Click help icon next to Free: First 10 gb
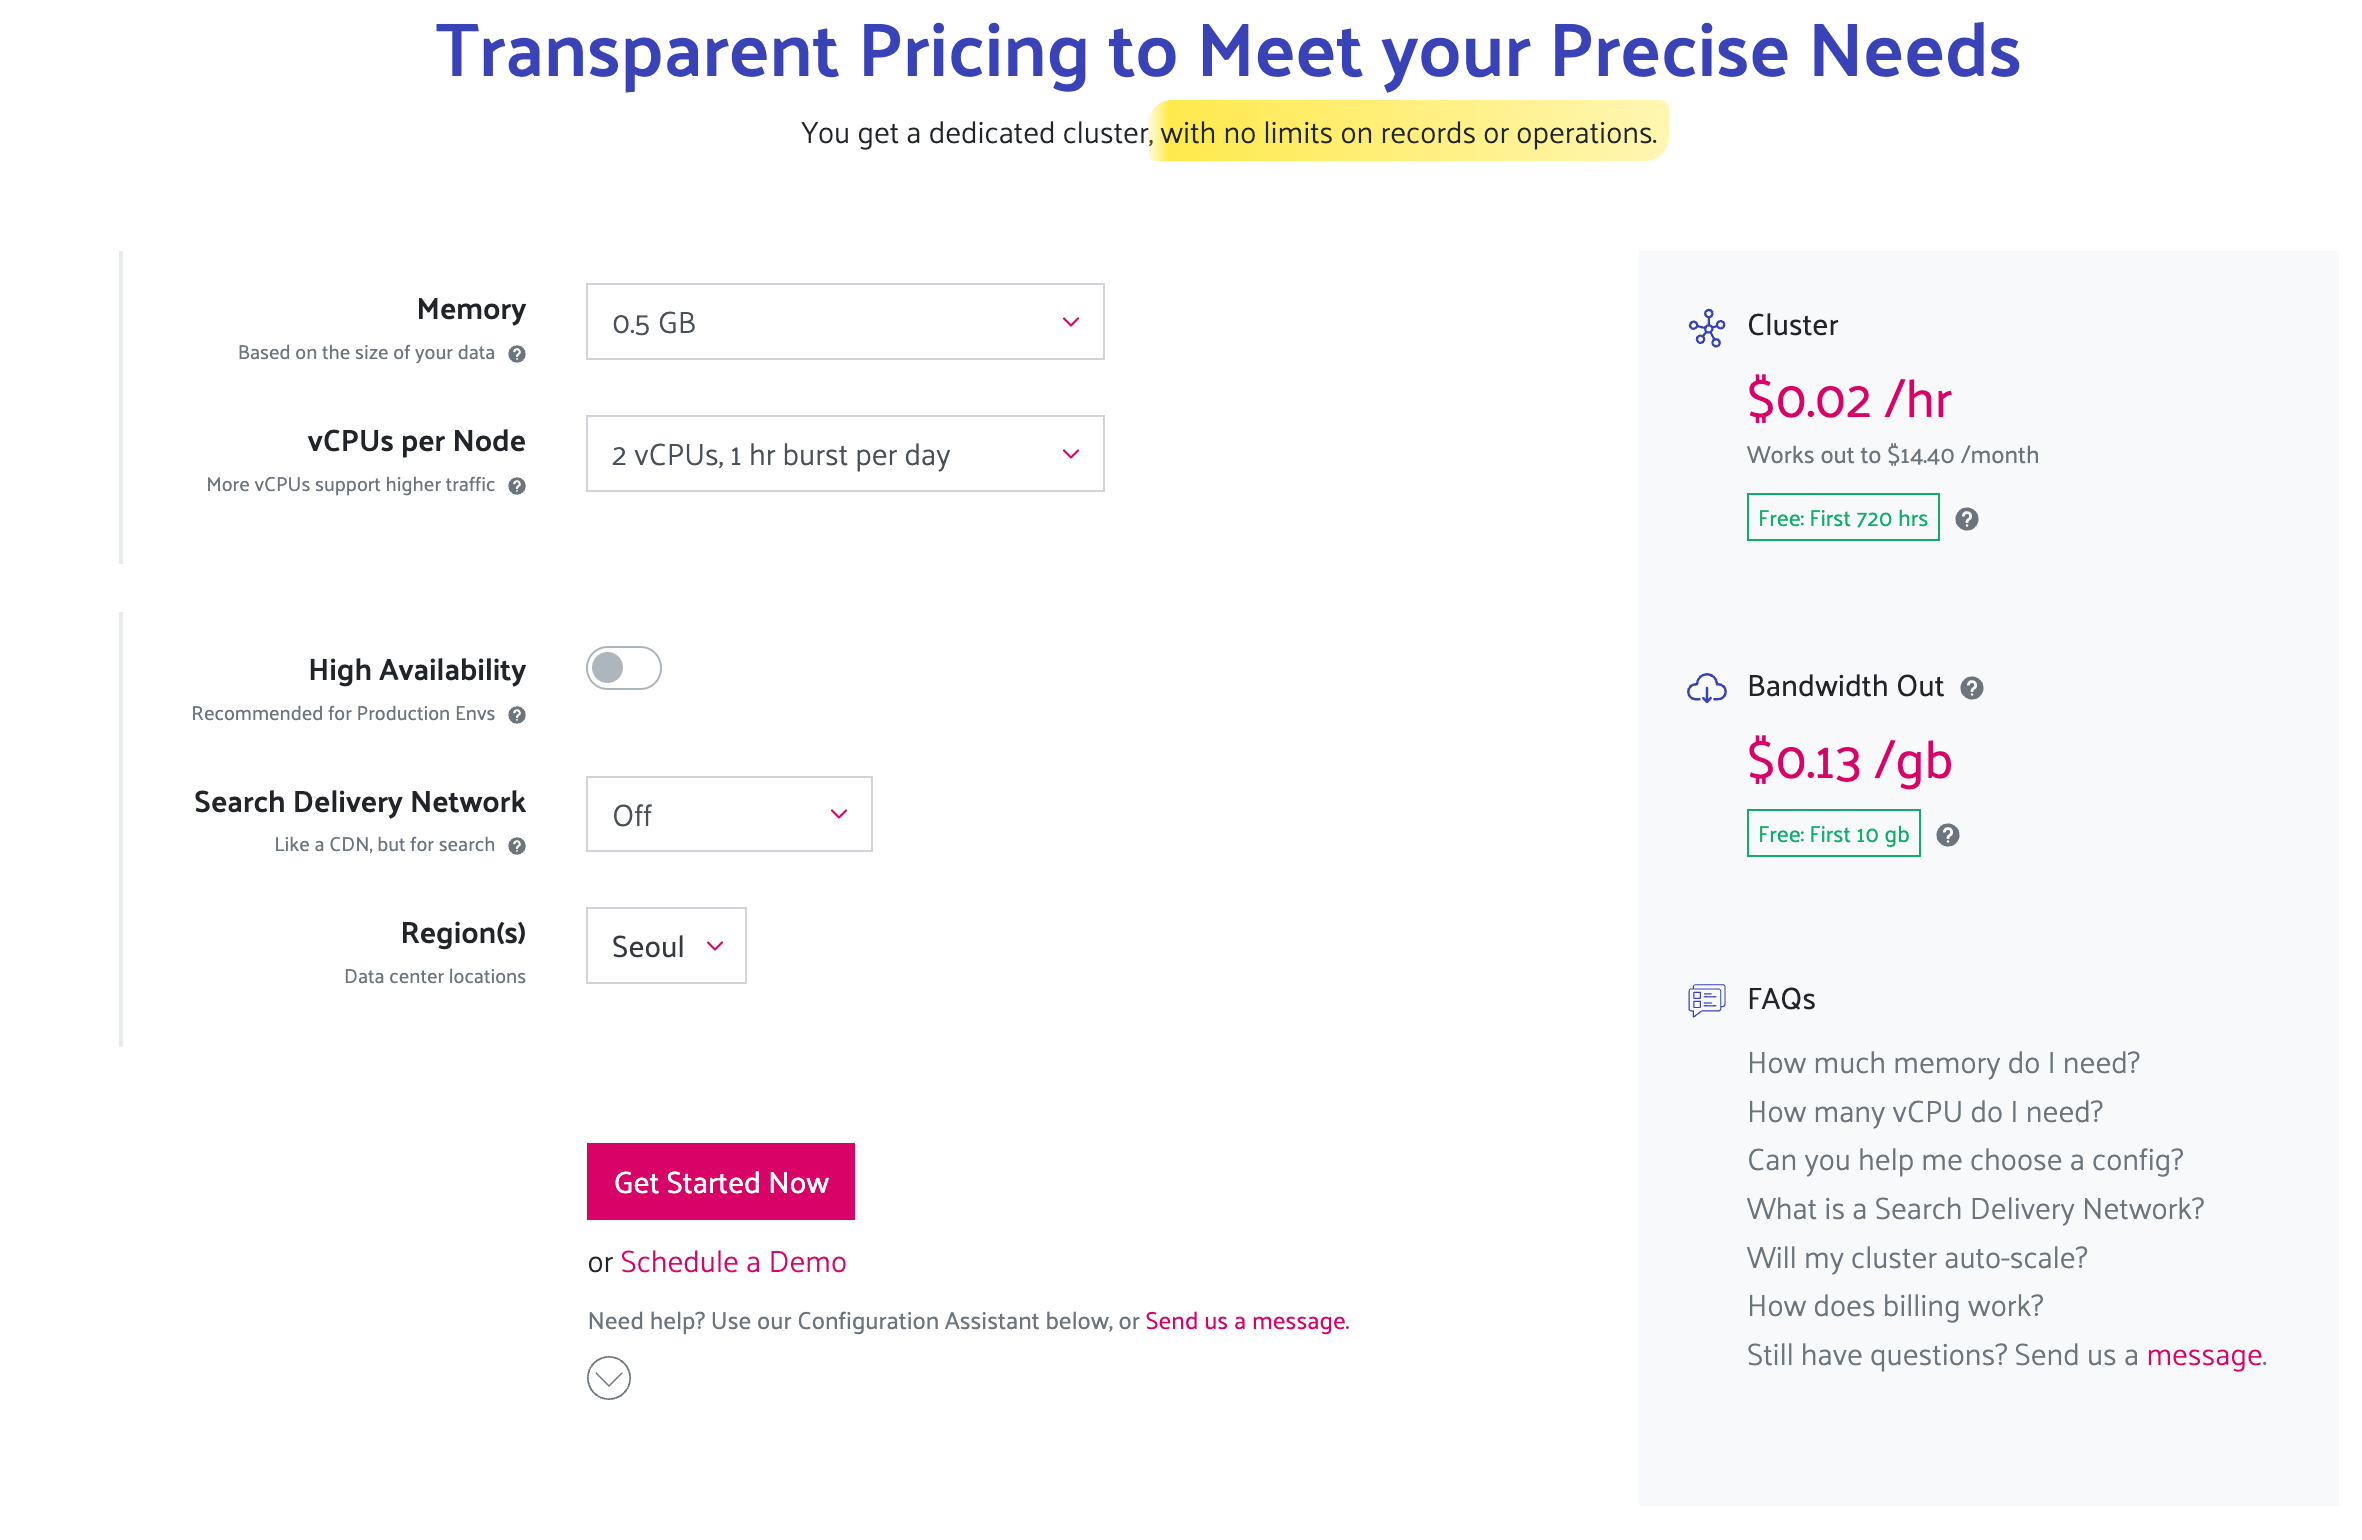 click(1948, 835)
